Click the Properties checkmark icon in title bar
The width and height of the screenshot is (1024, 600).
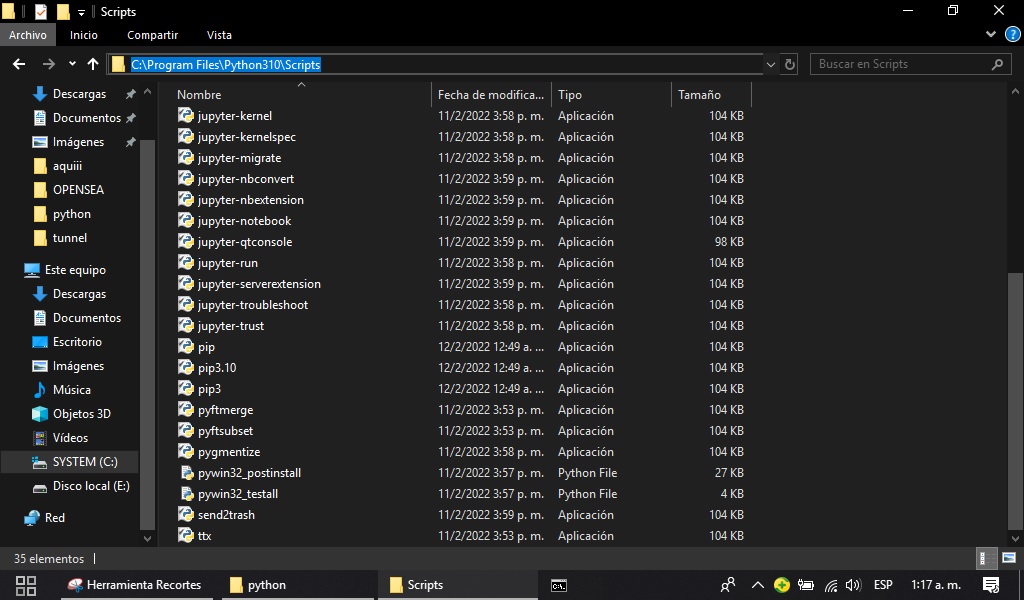[40, 12]
